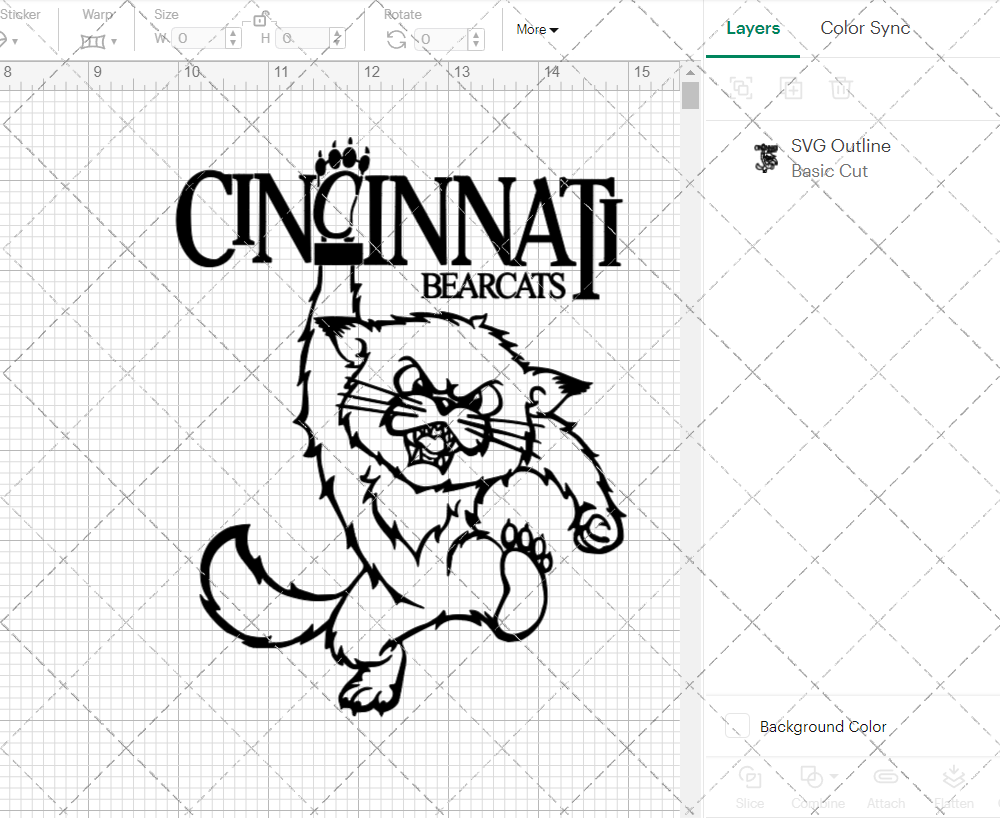
Task: Select the Layers tab
Action: (753, 28)
